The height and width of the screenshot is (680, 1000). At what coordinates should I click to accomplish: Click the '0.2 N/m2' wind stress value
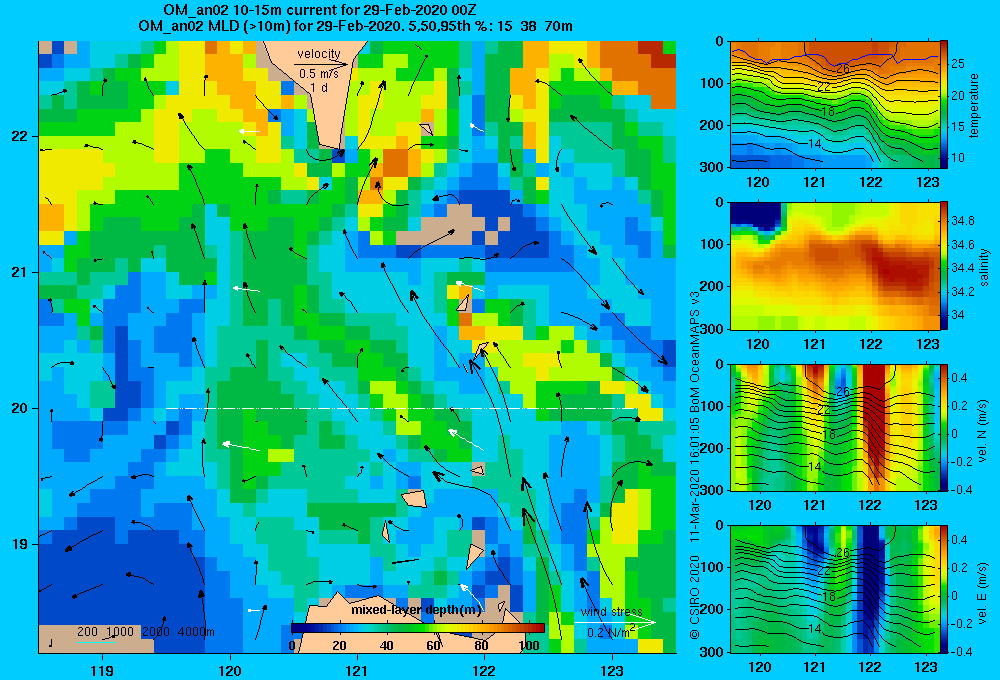click(612, 632)
